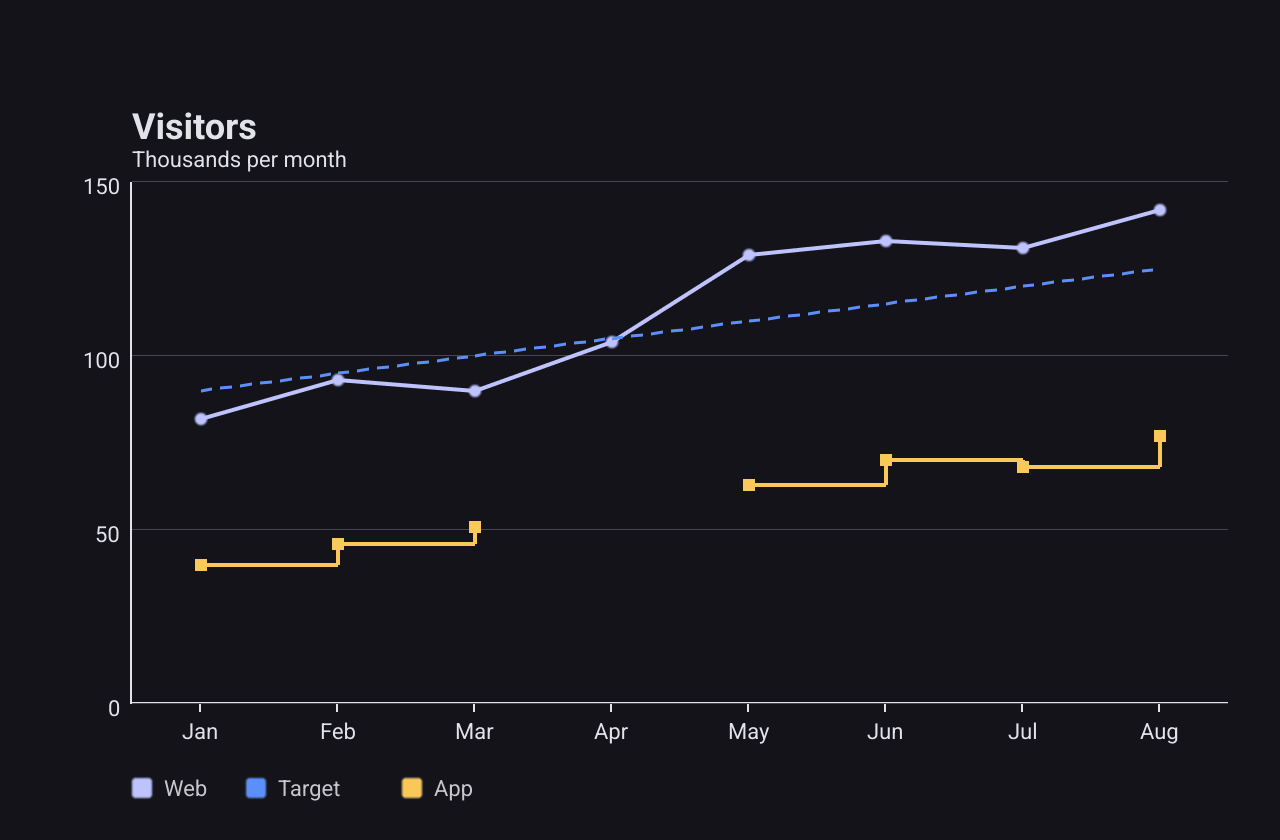This screenshot has width=1280, height=840.
Task: Select the App square marker for January
Action: point(201,565)
